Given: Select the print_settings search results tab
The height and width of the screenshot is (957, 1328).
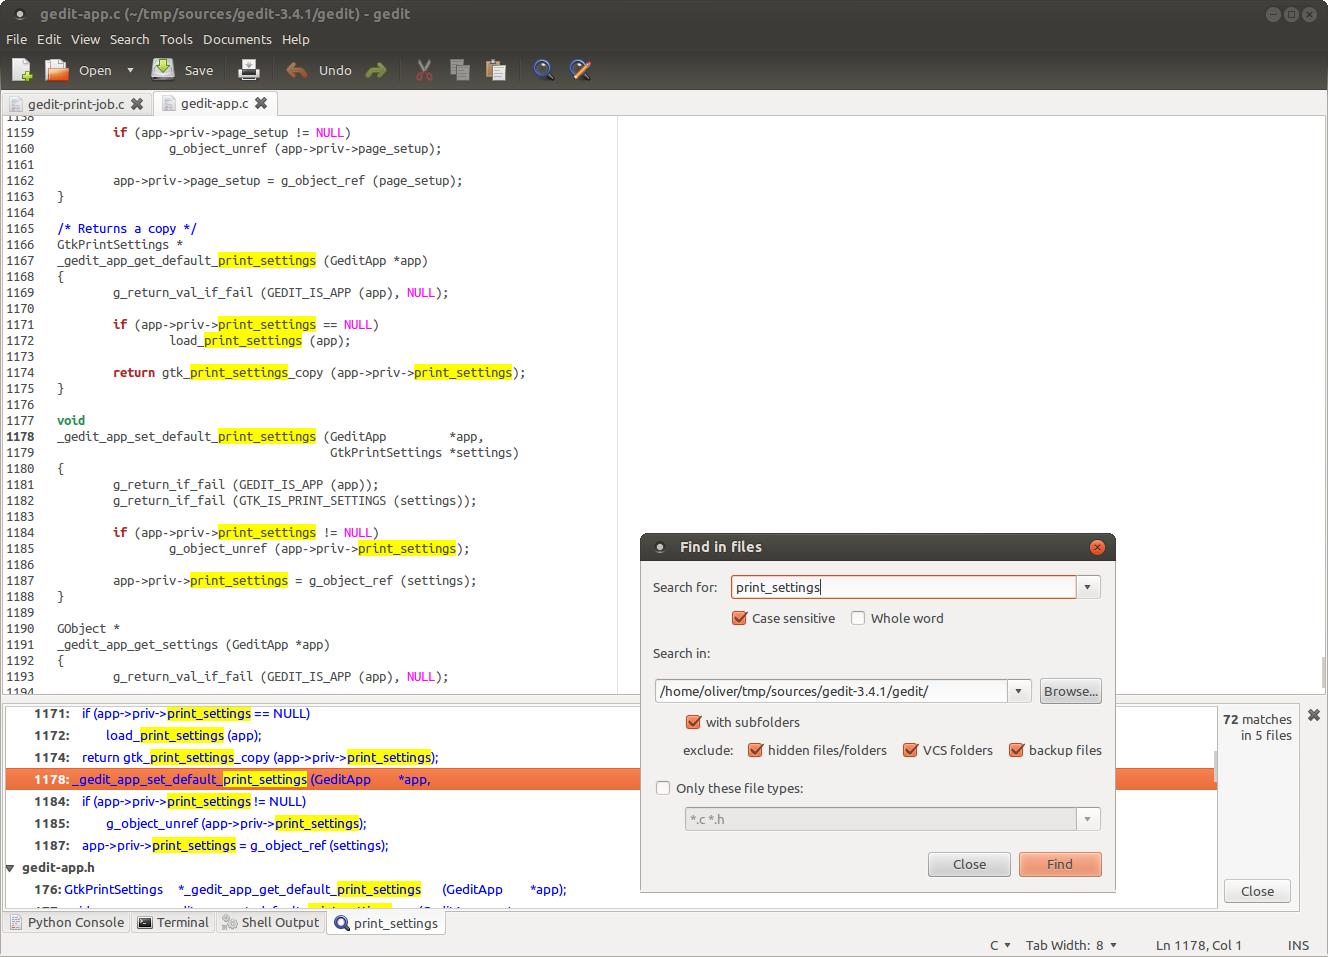Looking at the screenshot, I should pyautogui.click(x=386, y=923).
